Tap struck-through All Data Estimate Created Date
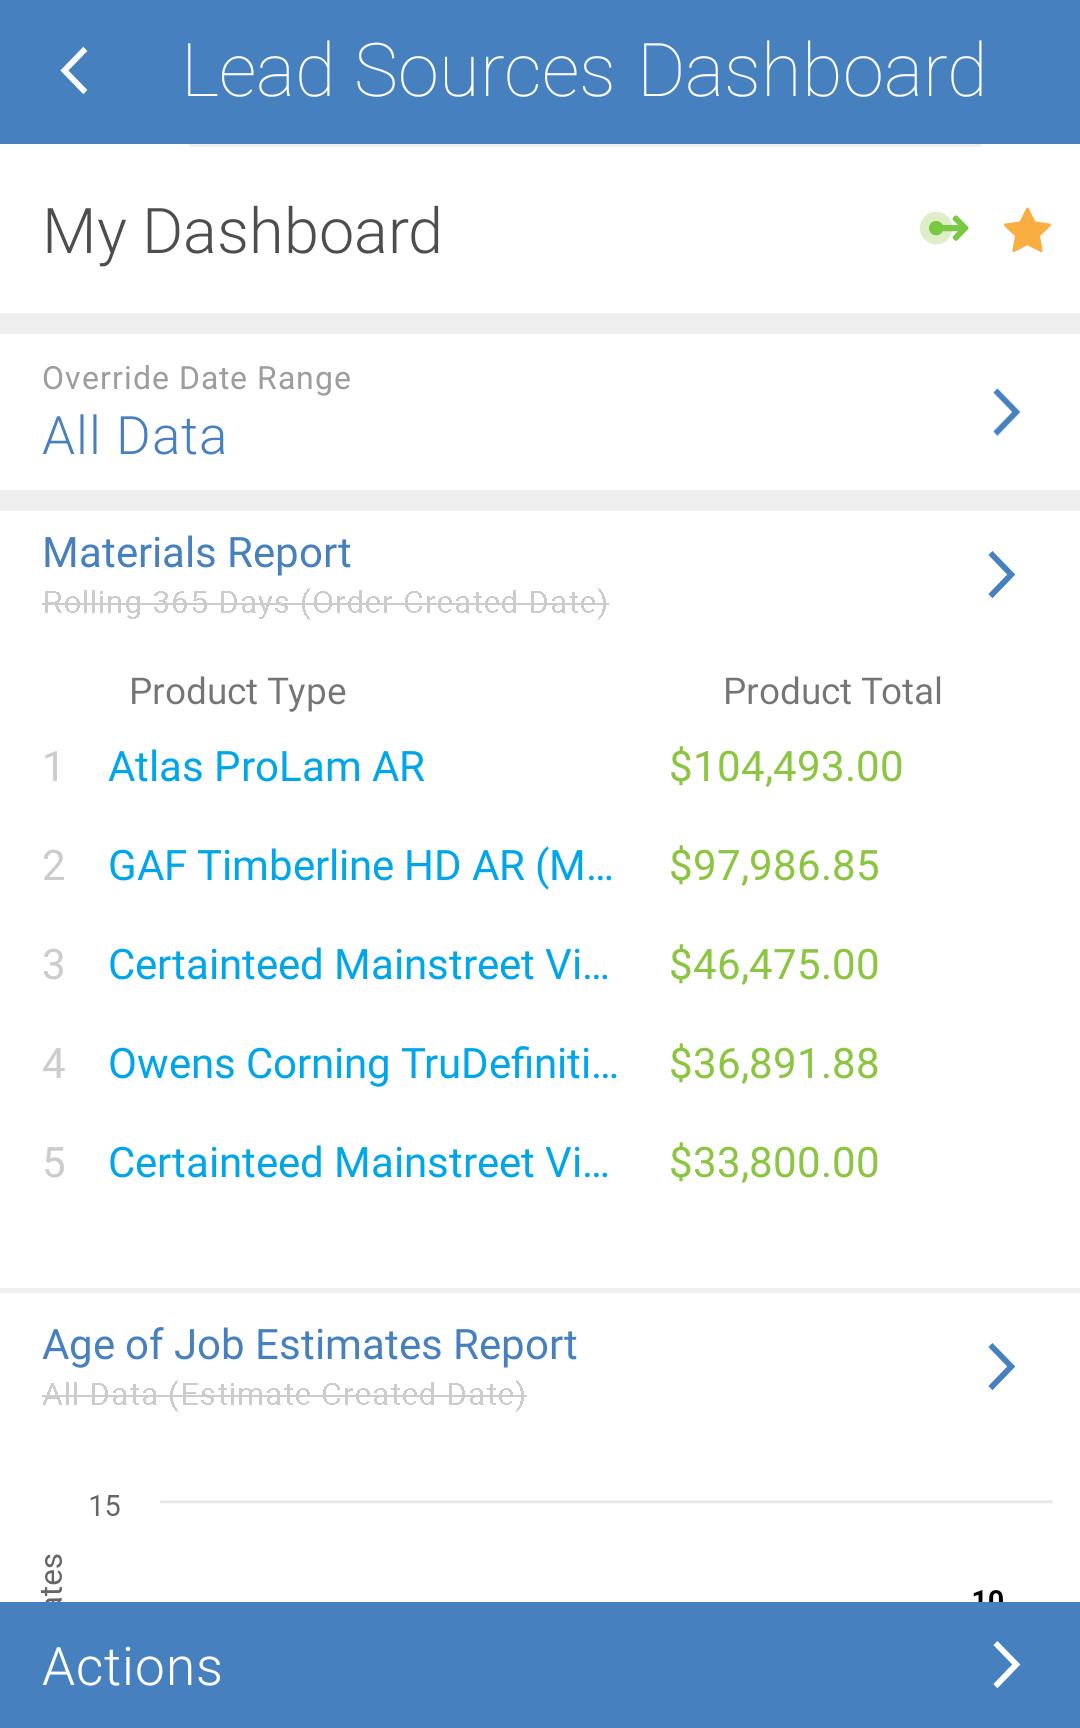The width and height of the screenshot is (1080, 1728). tap(284, 1395)
